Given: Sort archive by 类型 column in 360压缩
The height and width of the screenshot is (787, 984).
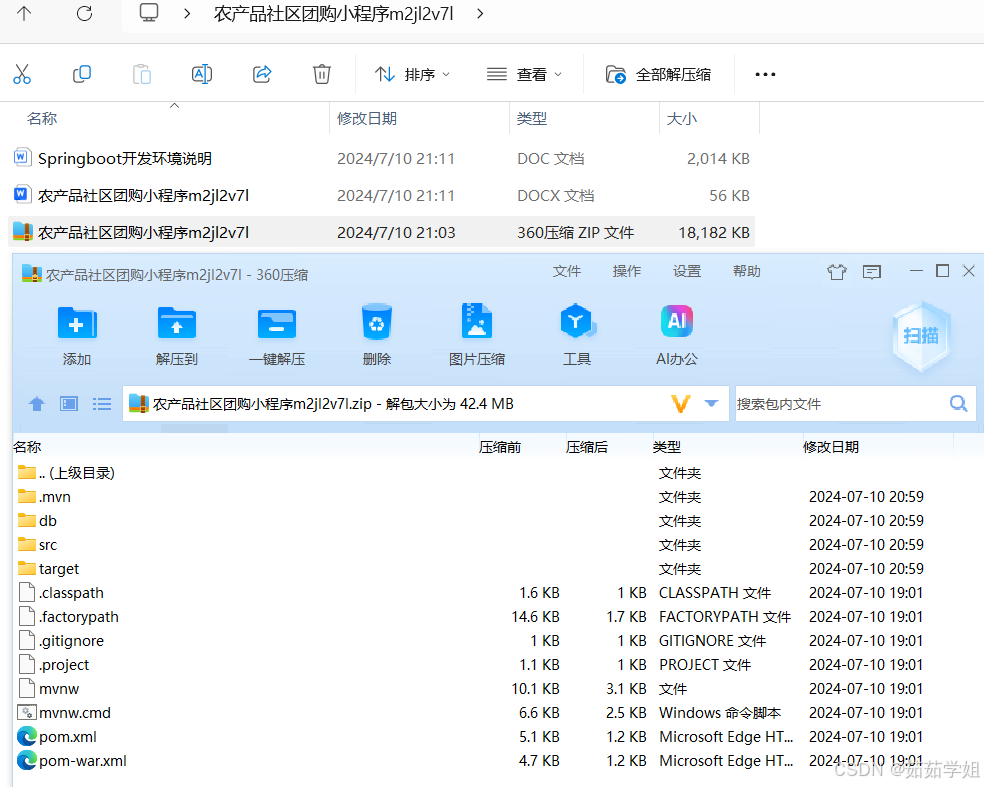Looking at the screenshot, I should tap(666, 447).
